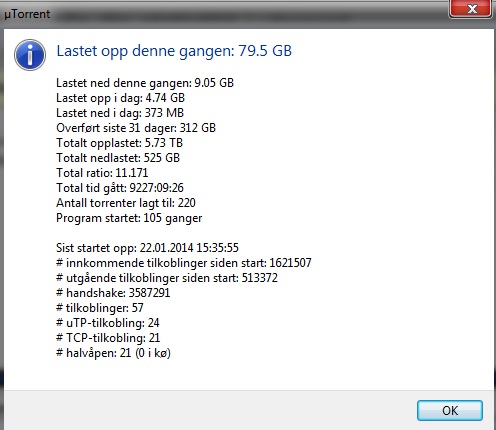Click 'Lastet ned denne gangen: 9.05 GB' line

tap(145, 83)
